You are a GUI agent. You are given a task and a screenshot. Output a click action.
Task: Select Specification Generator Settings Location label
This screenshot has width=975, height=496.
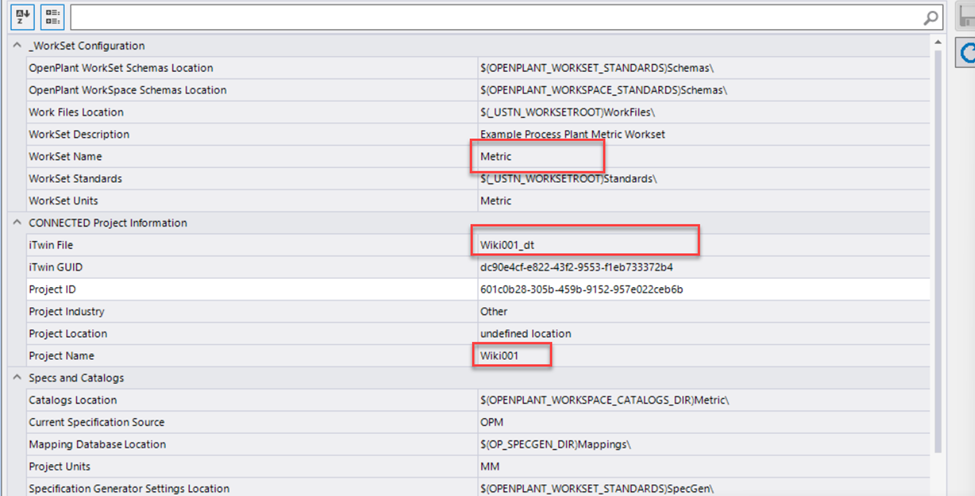pos(129,489)
